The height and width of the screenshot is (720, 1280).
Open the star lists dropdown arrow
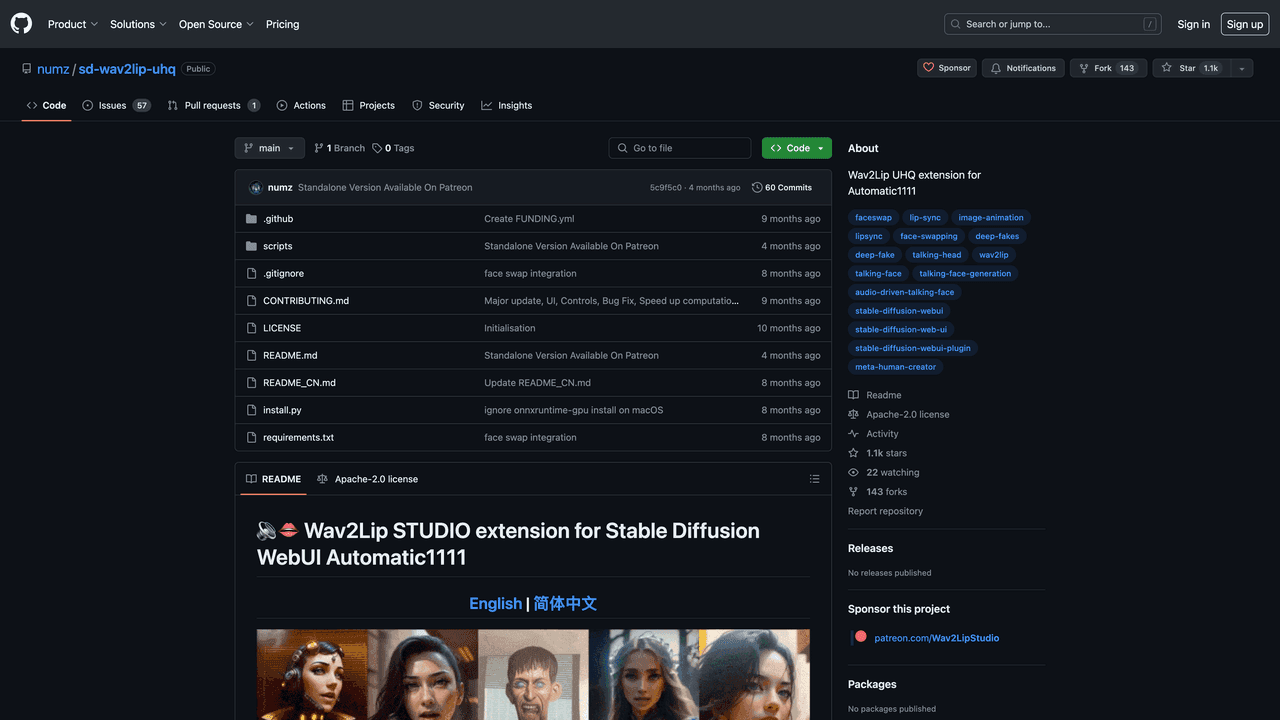(1241, 68)
